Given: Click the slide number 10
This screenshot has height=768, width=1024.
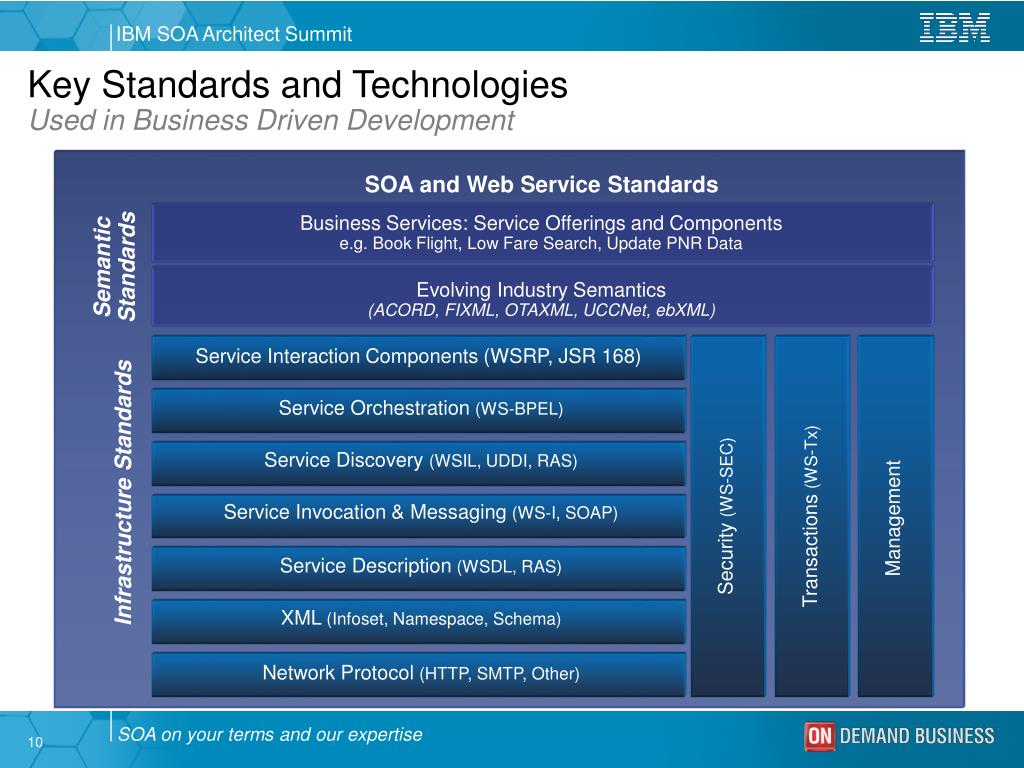Looking at the screenshot, I should click(x=35, y=743).
